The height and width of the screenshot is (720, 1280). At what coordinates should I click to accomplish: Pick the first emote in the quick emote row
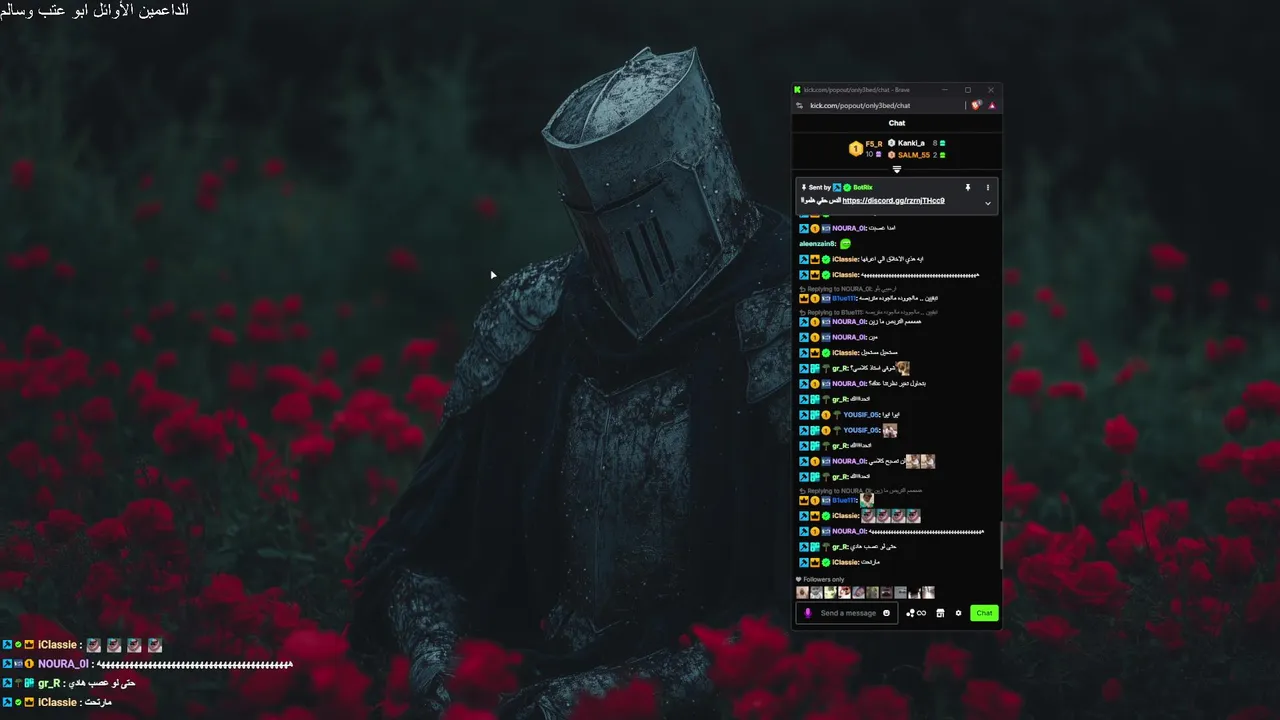click(x=802, y=593)
